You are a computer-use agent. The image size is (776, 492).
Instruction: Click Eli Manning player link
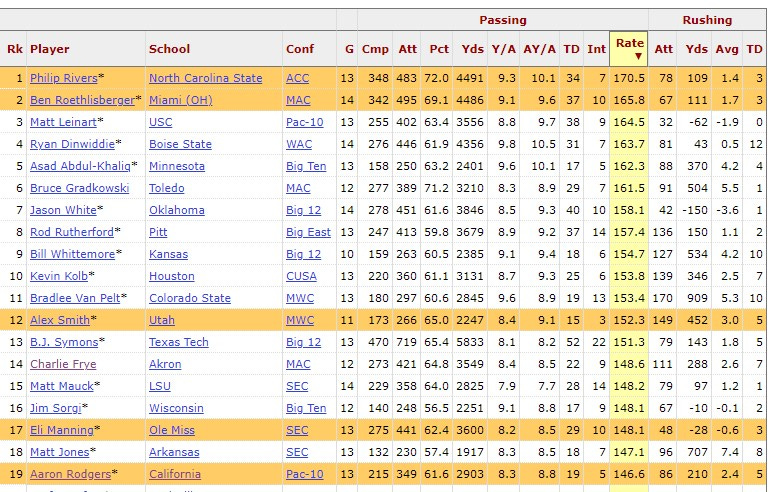coord(61,430)
